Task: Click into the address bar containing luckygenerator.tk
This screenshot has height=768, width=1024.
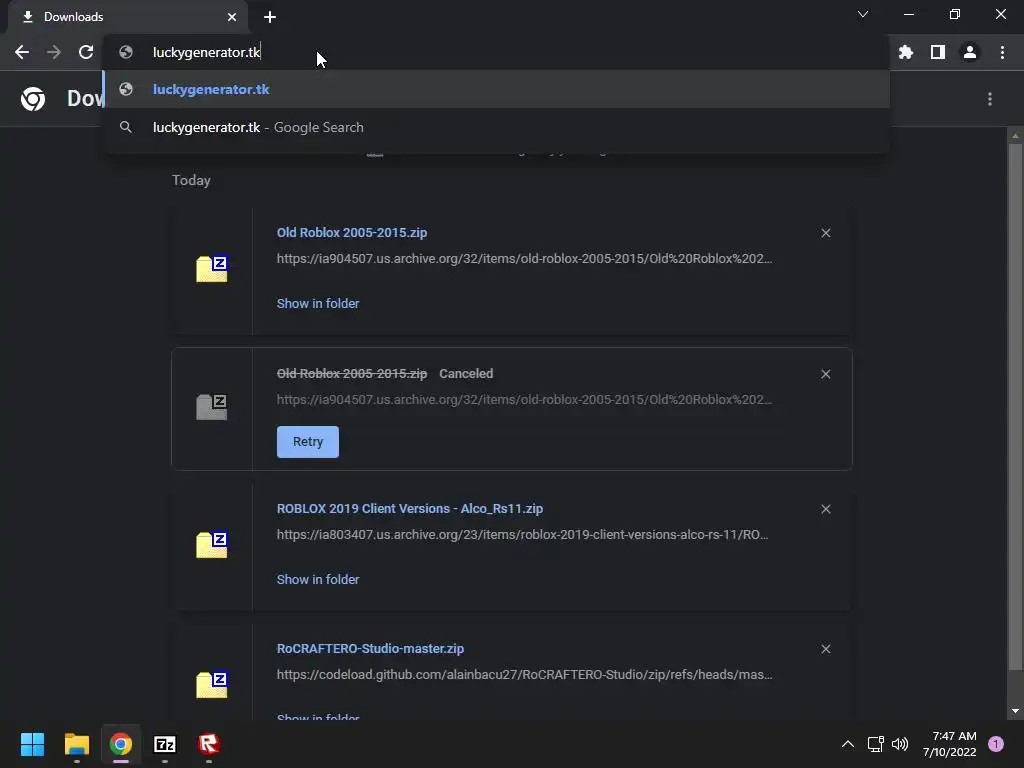Action: pos(496,52)
